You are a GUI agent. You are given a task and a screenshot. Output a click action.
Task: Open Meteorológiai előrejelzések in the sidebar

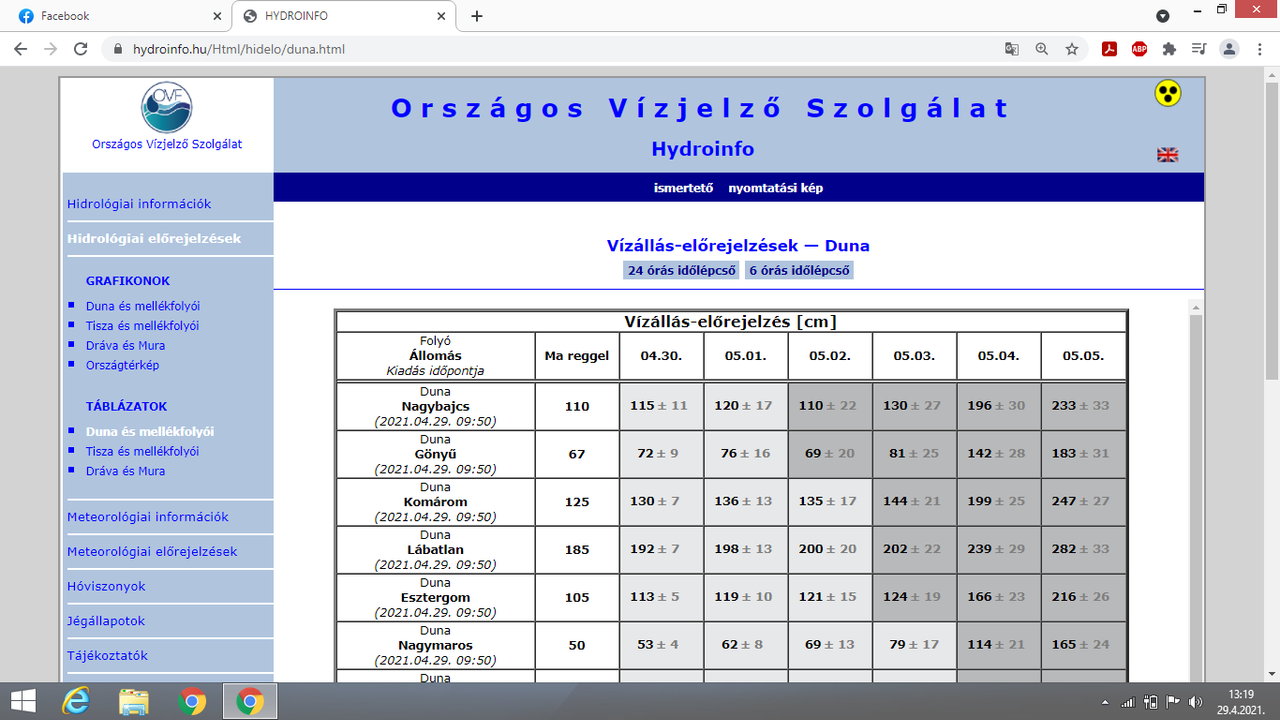(x=152, y=552)
